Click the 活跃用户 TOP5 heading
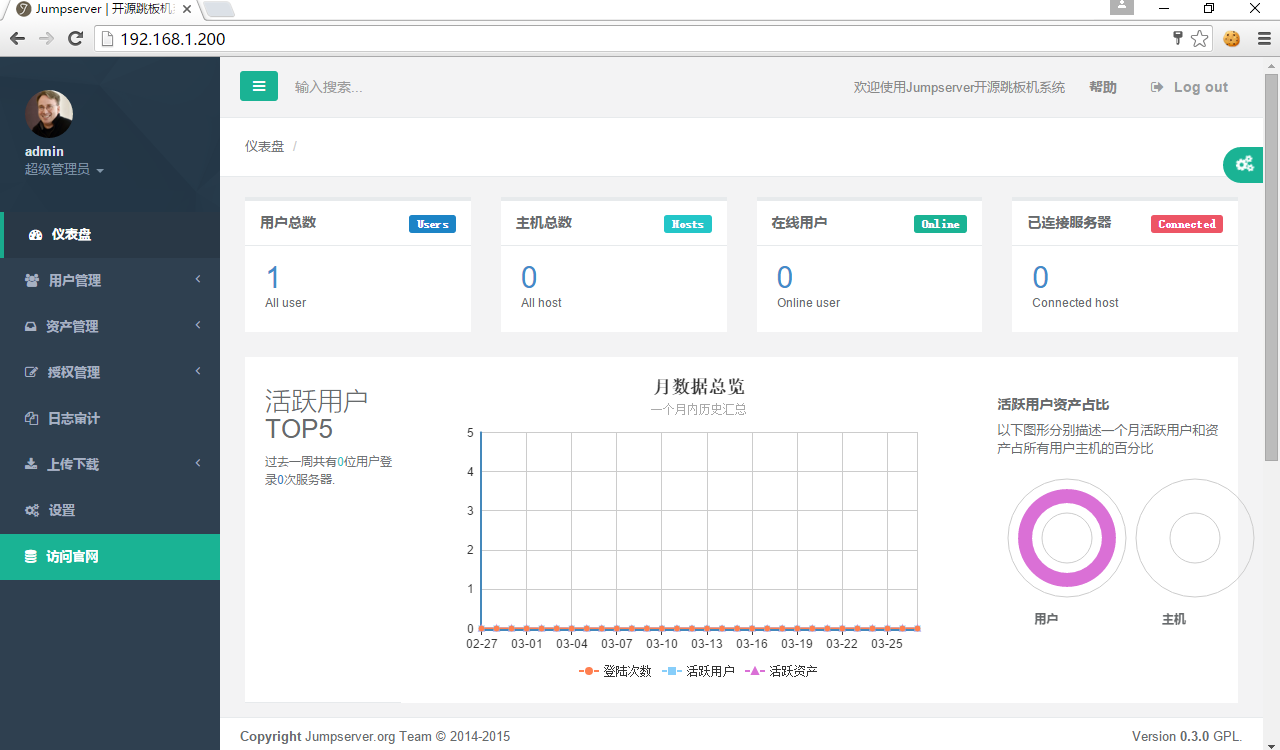The image size is (1280, 750). pos(316,415)
